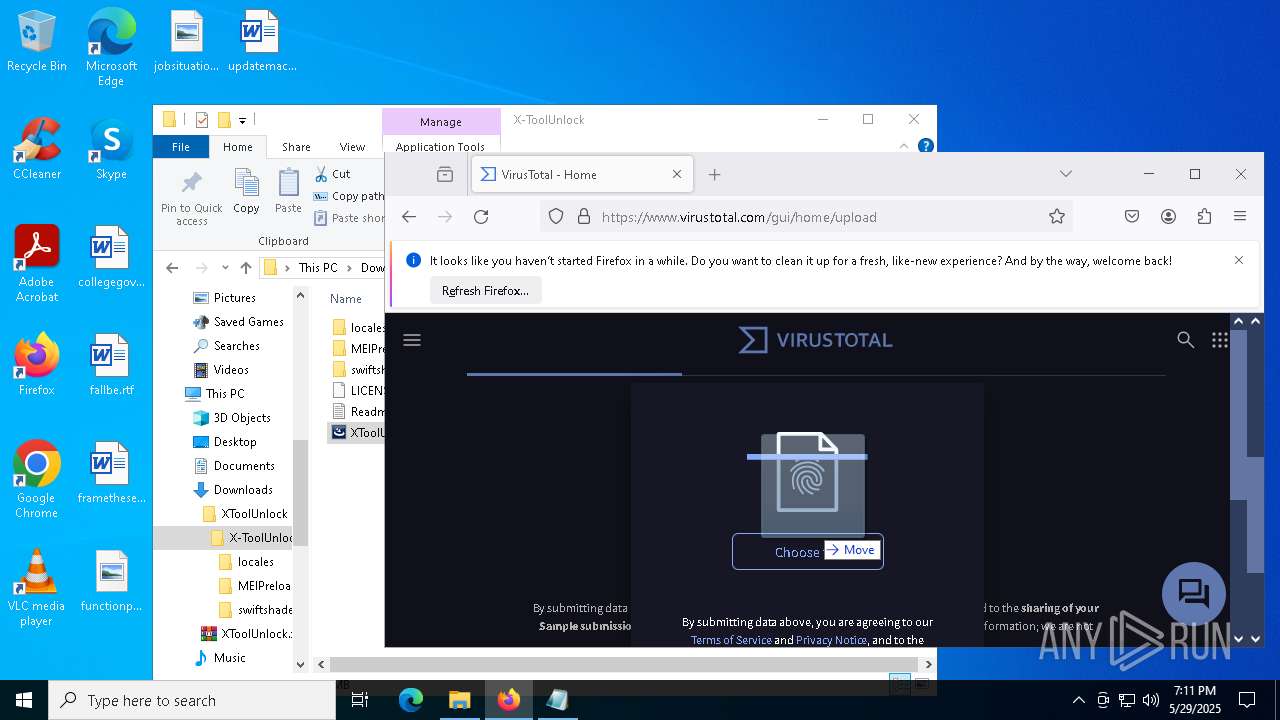
Task: Open a new Firefox tab
Action: click(x=714, y=174)
